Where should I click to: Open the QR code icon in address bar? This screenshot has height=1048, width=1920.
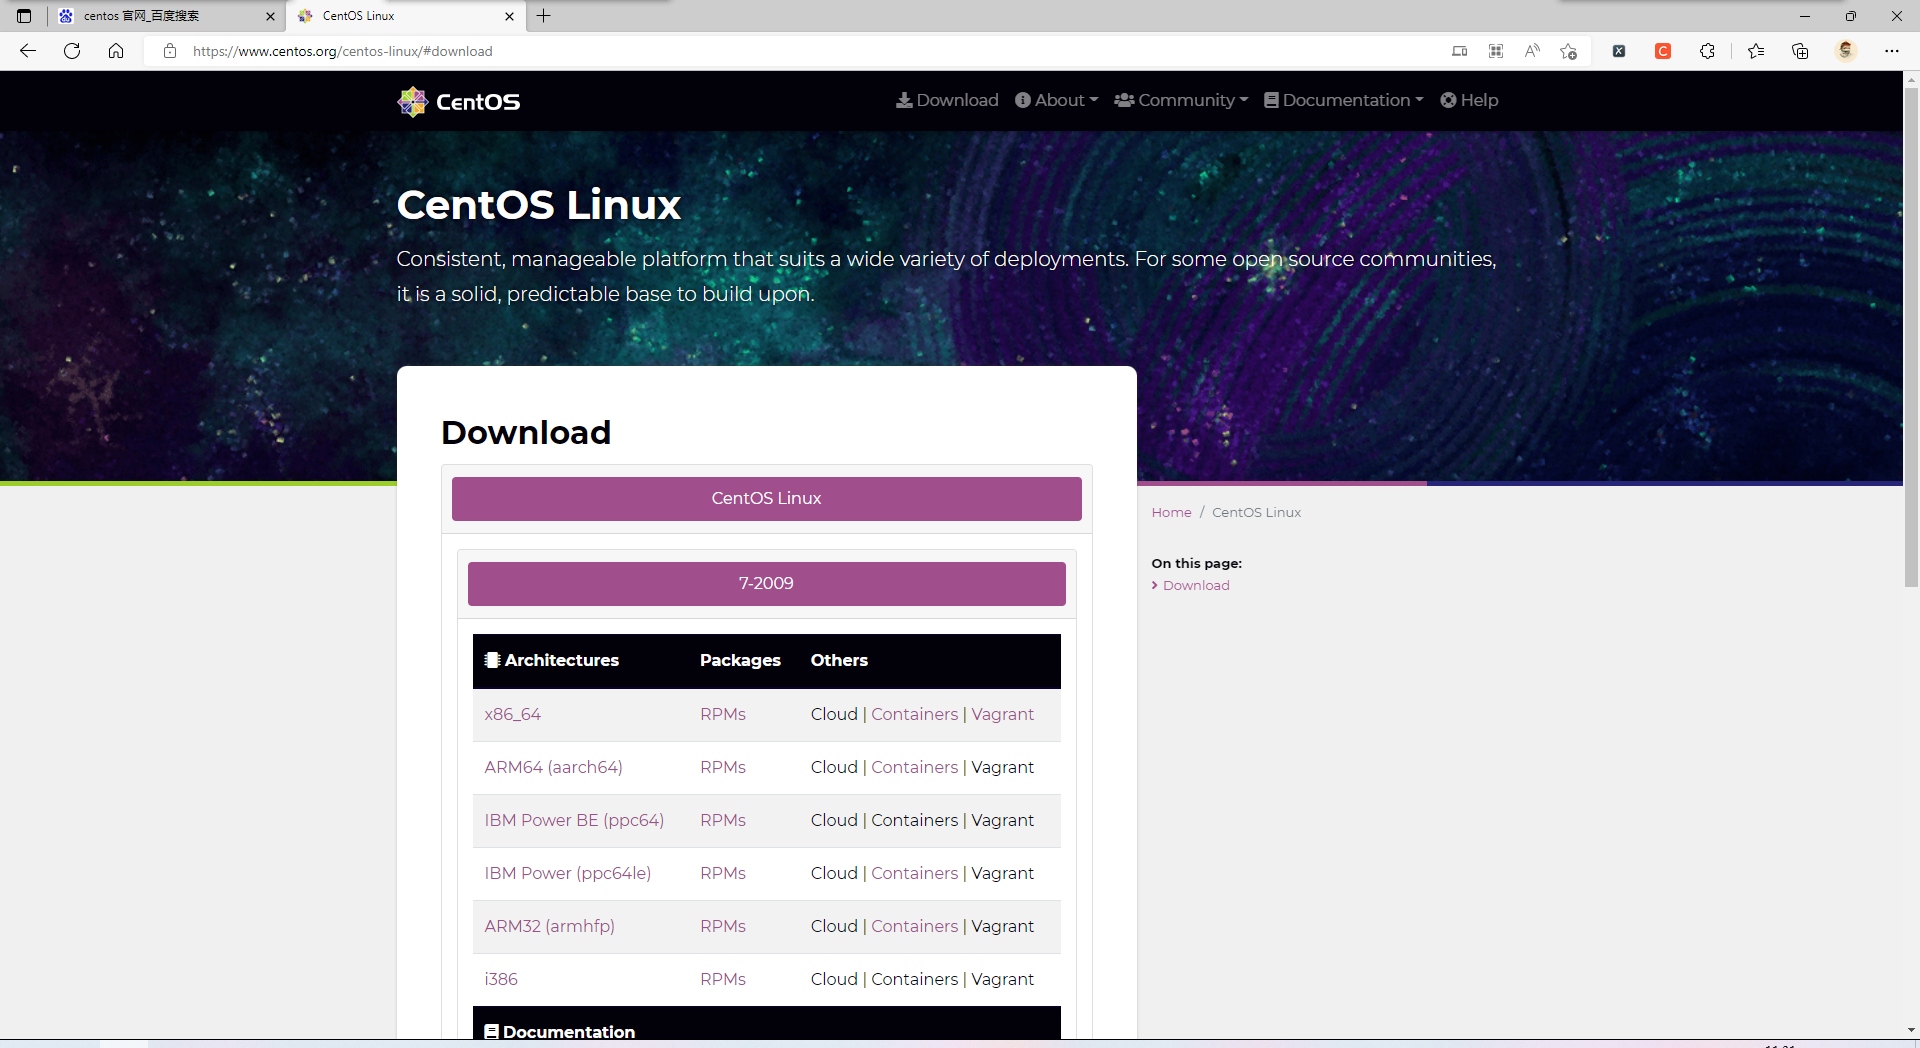coord(1496,51)
